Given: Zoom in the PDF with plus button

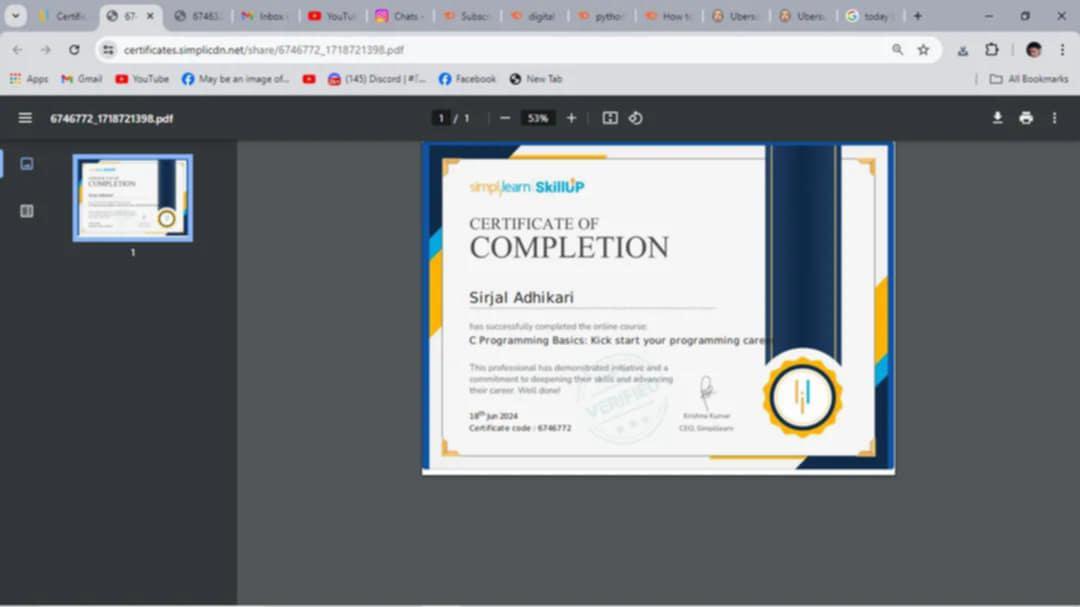Looking at the screenshot, I should (571, 118).
